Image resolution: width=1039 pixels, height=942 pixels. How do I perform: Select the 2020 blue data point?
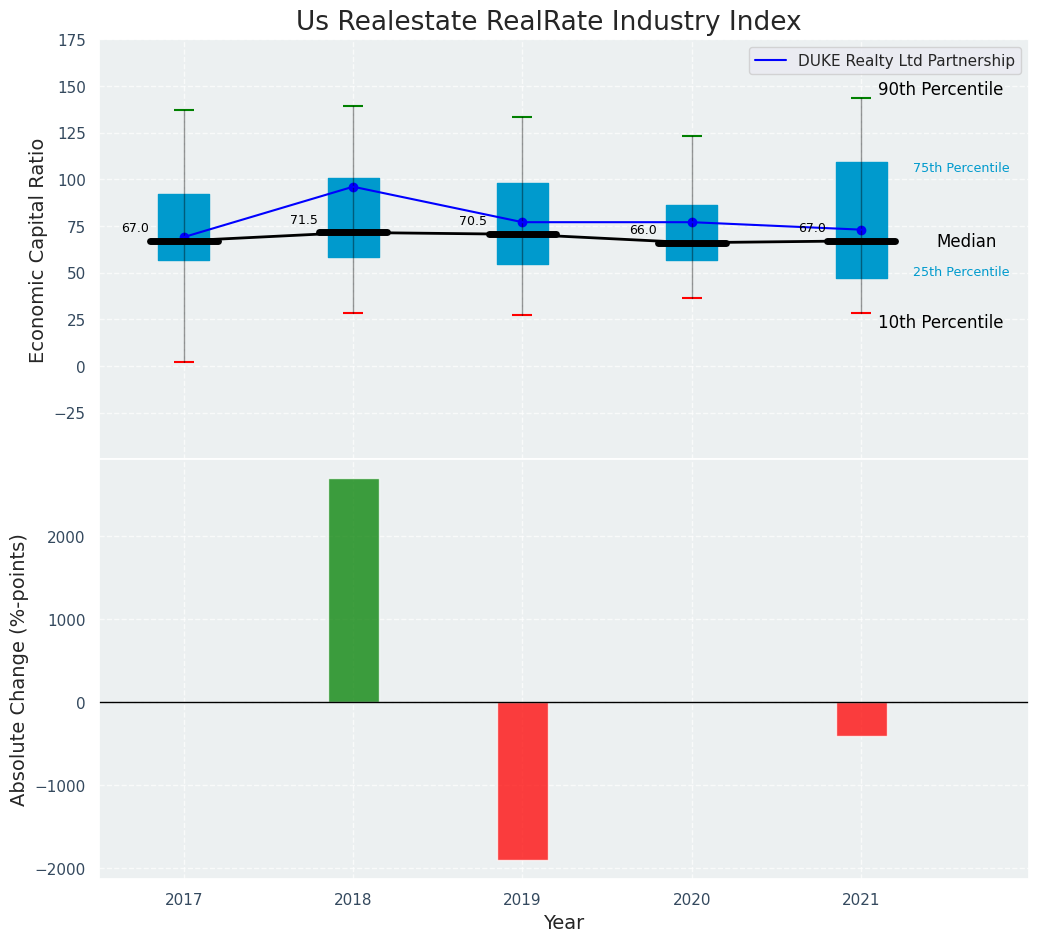click(x=692, y=222)
